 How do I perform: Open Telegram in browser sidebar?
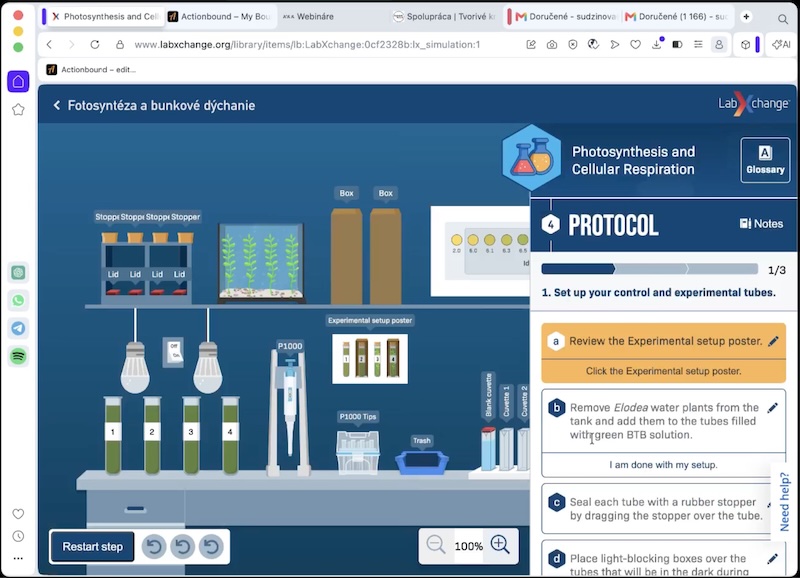coord(18,328)
